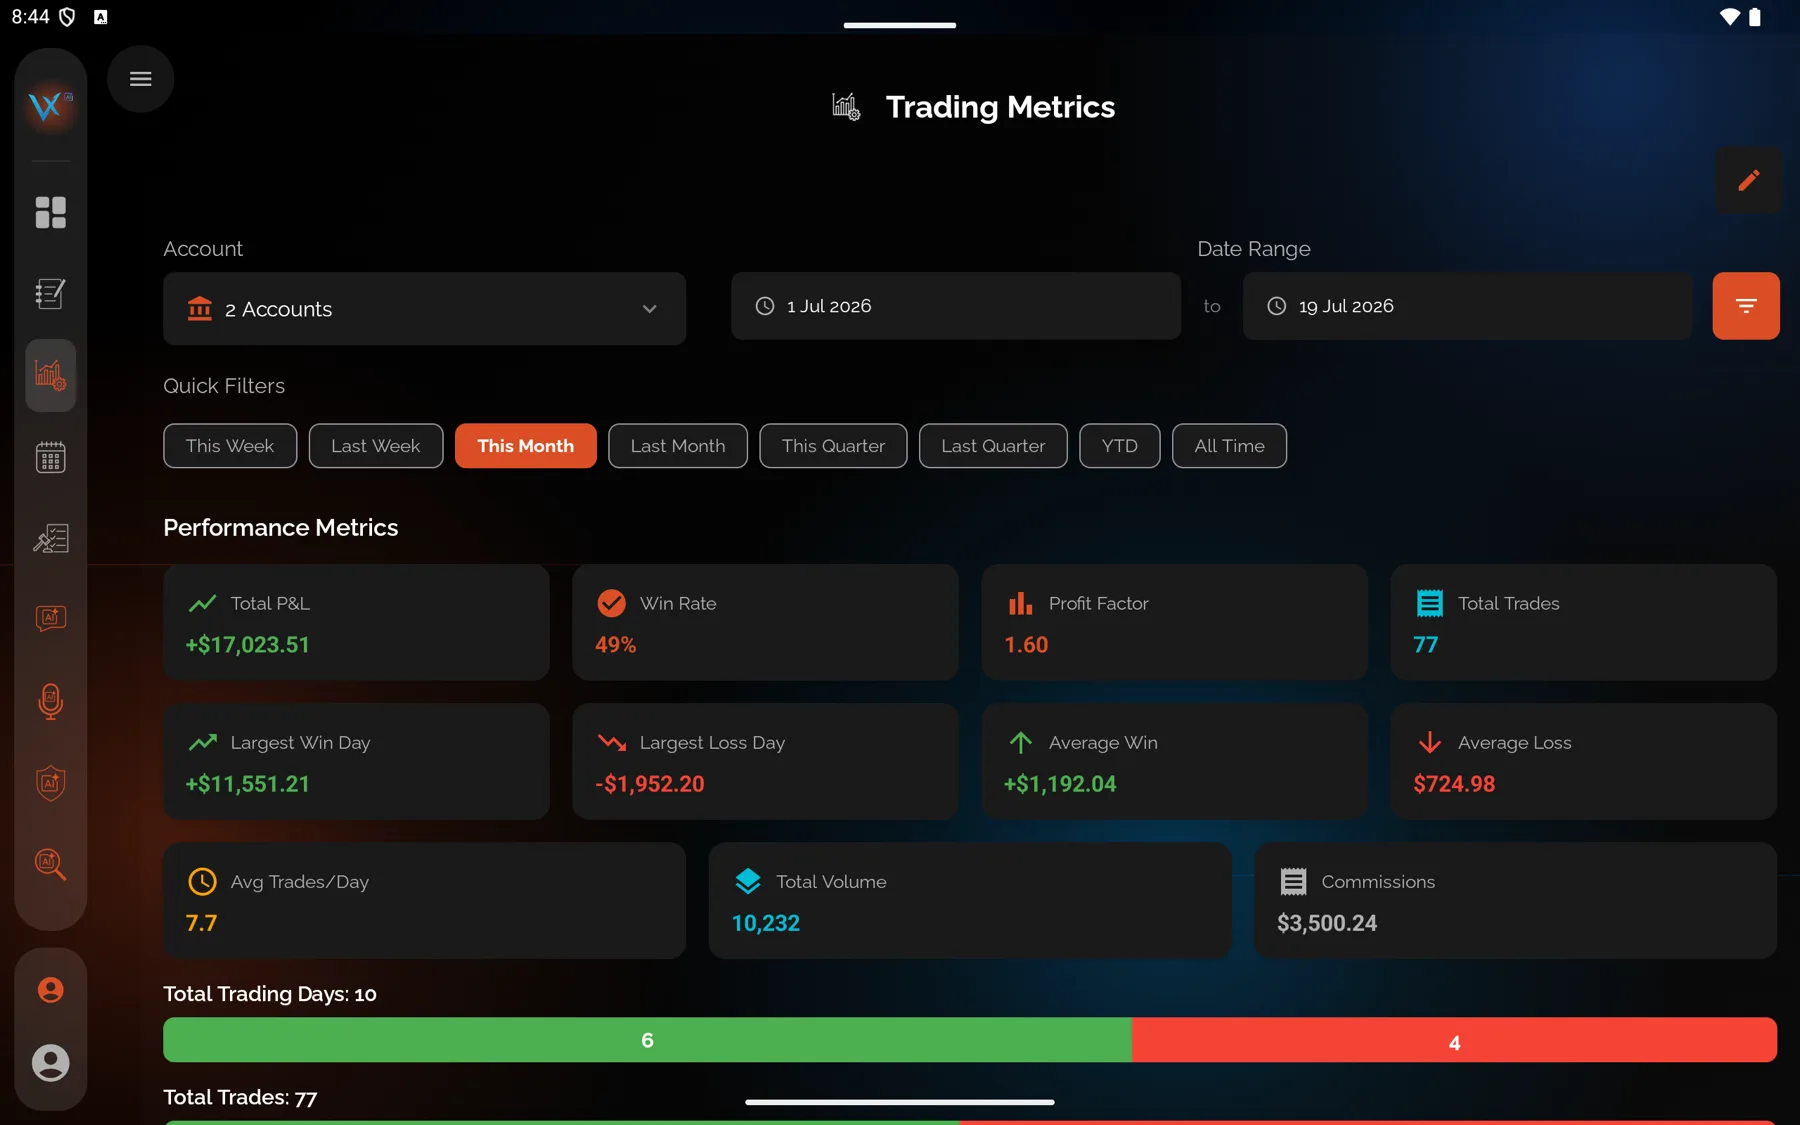
Task: Open the trade journal checklist icon
Action: 50,293
